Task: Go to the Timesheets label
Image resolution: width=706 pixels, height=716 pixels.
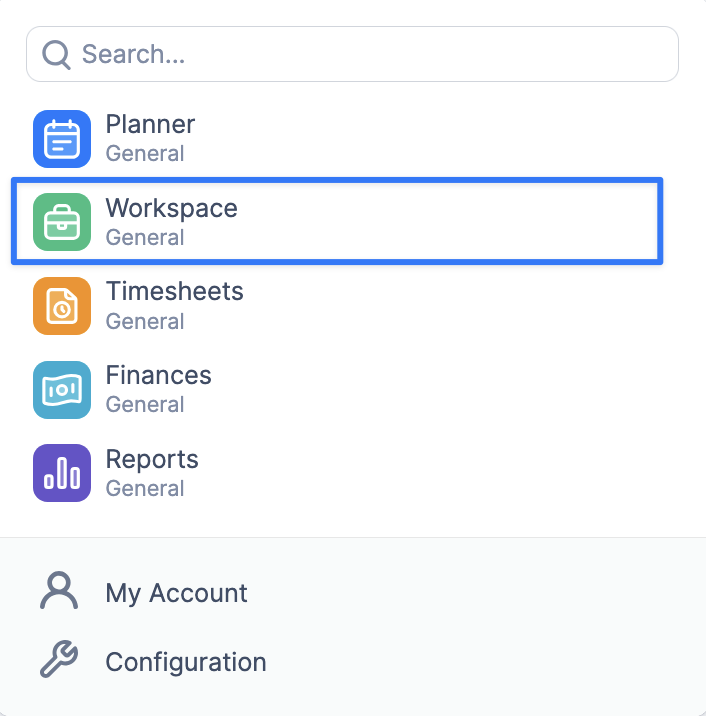Action: (174, 291)
